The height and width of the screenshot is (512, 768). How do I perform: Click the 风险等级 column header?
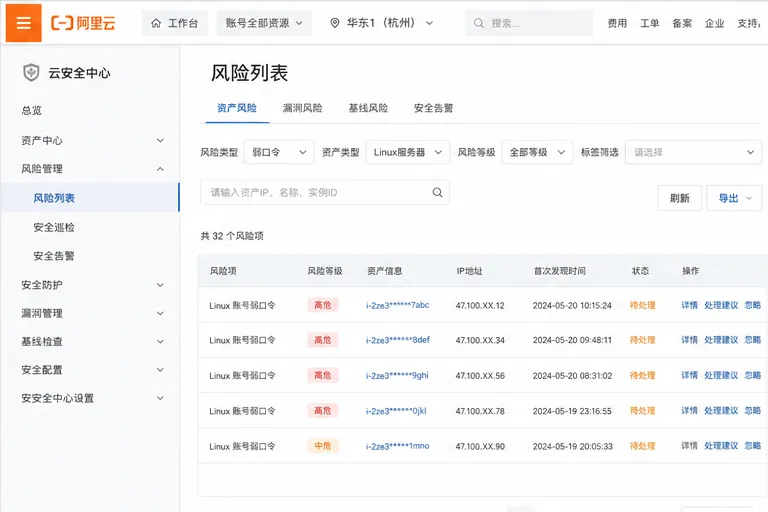click(325, 271)
